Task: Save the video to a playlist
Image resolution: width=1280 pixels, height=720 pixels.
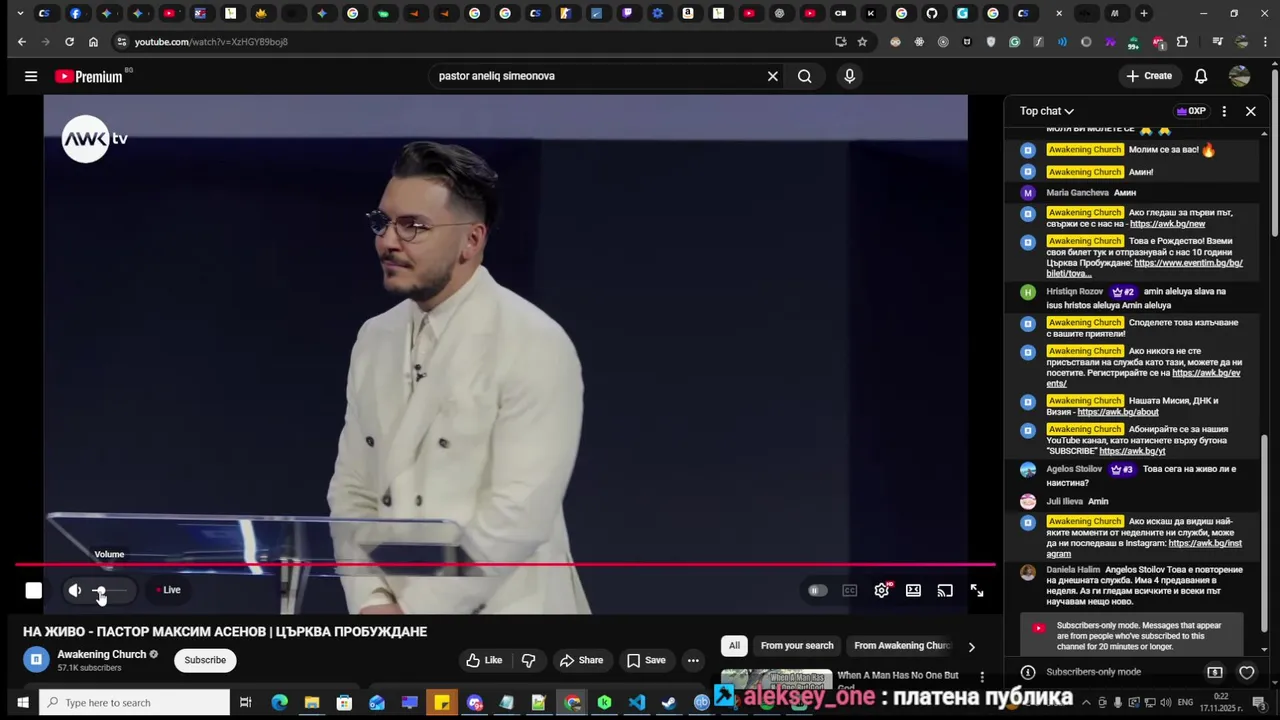Action: click(646, 660)
